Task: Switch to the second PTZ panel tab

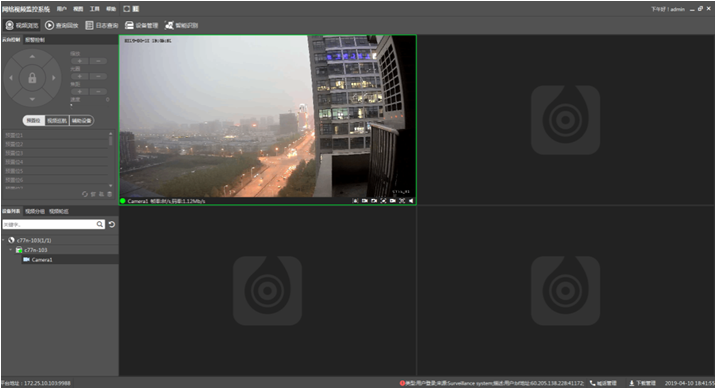Action: [35, 40]
